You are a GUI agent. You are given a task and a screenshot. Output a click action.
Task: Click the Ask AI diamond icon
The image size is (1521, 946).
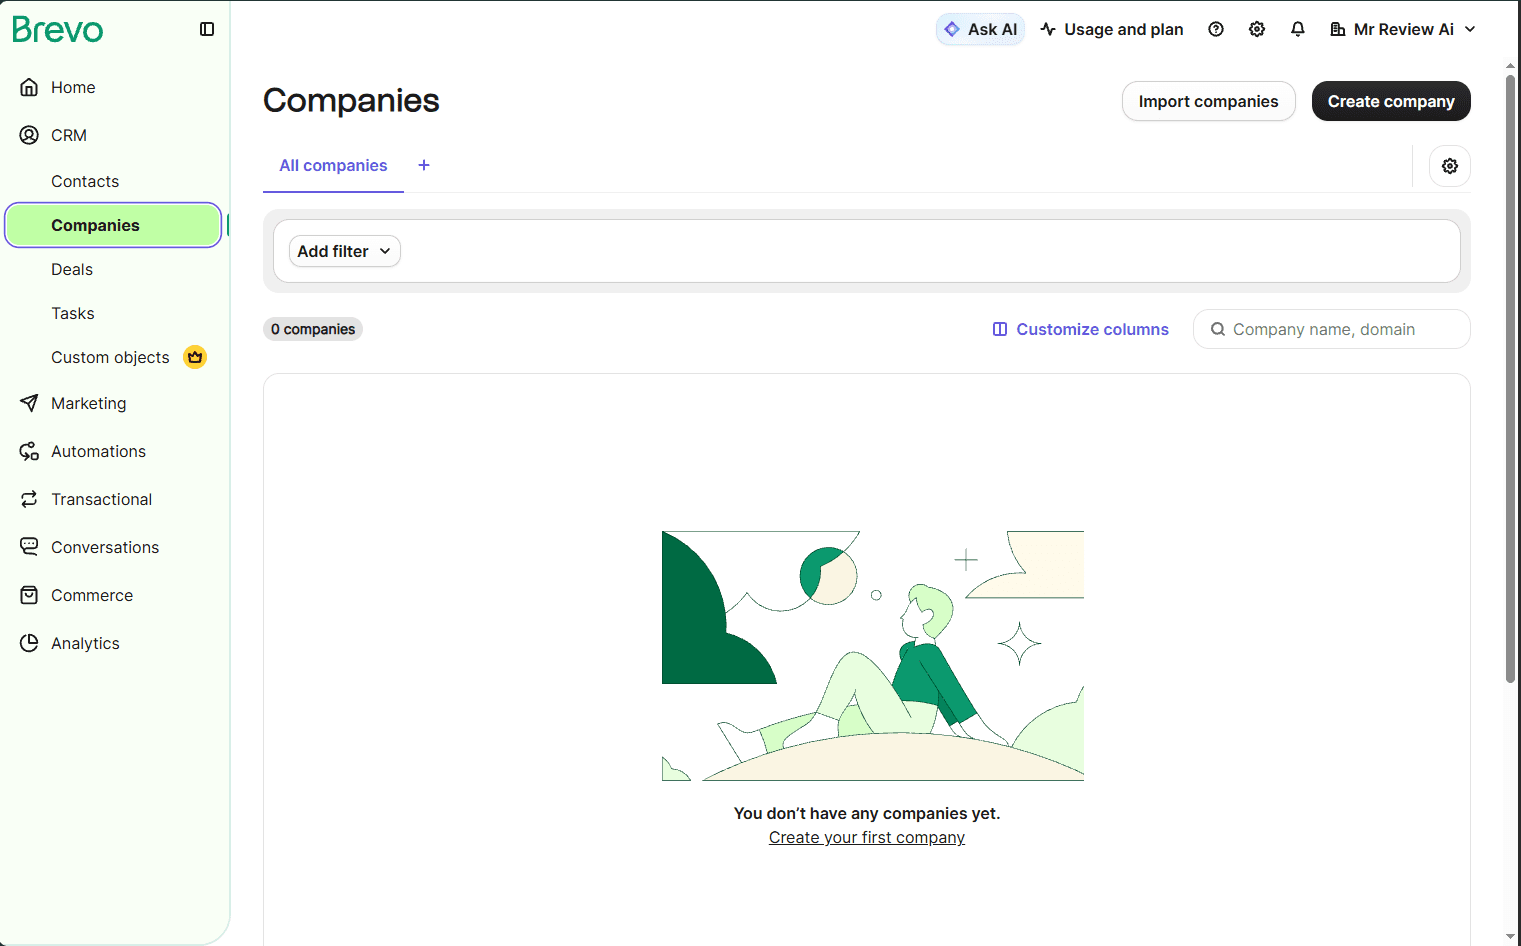(x=952, y=29)
